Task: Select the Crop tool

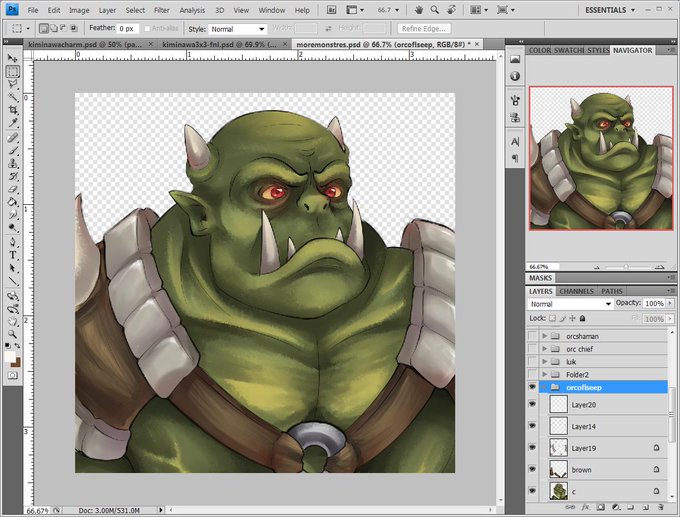Action: click(x=13, y=110)
